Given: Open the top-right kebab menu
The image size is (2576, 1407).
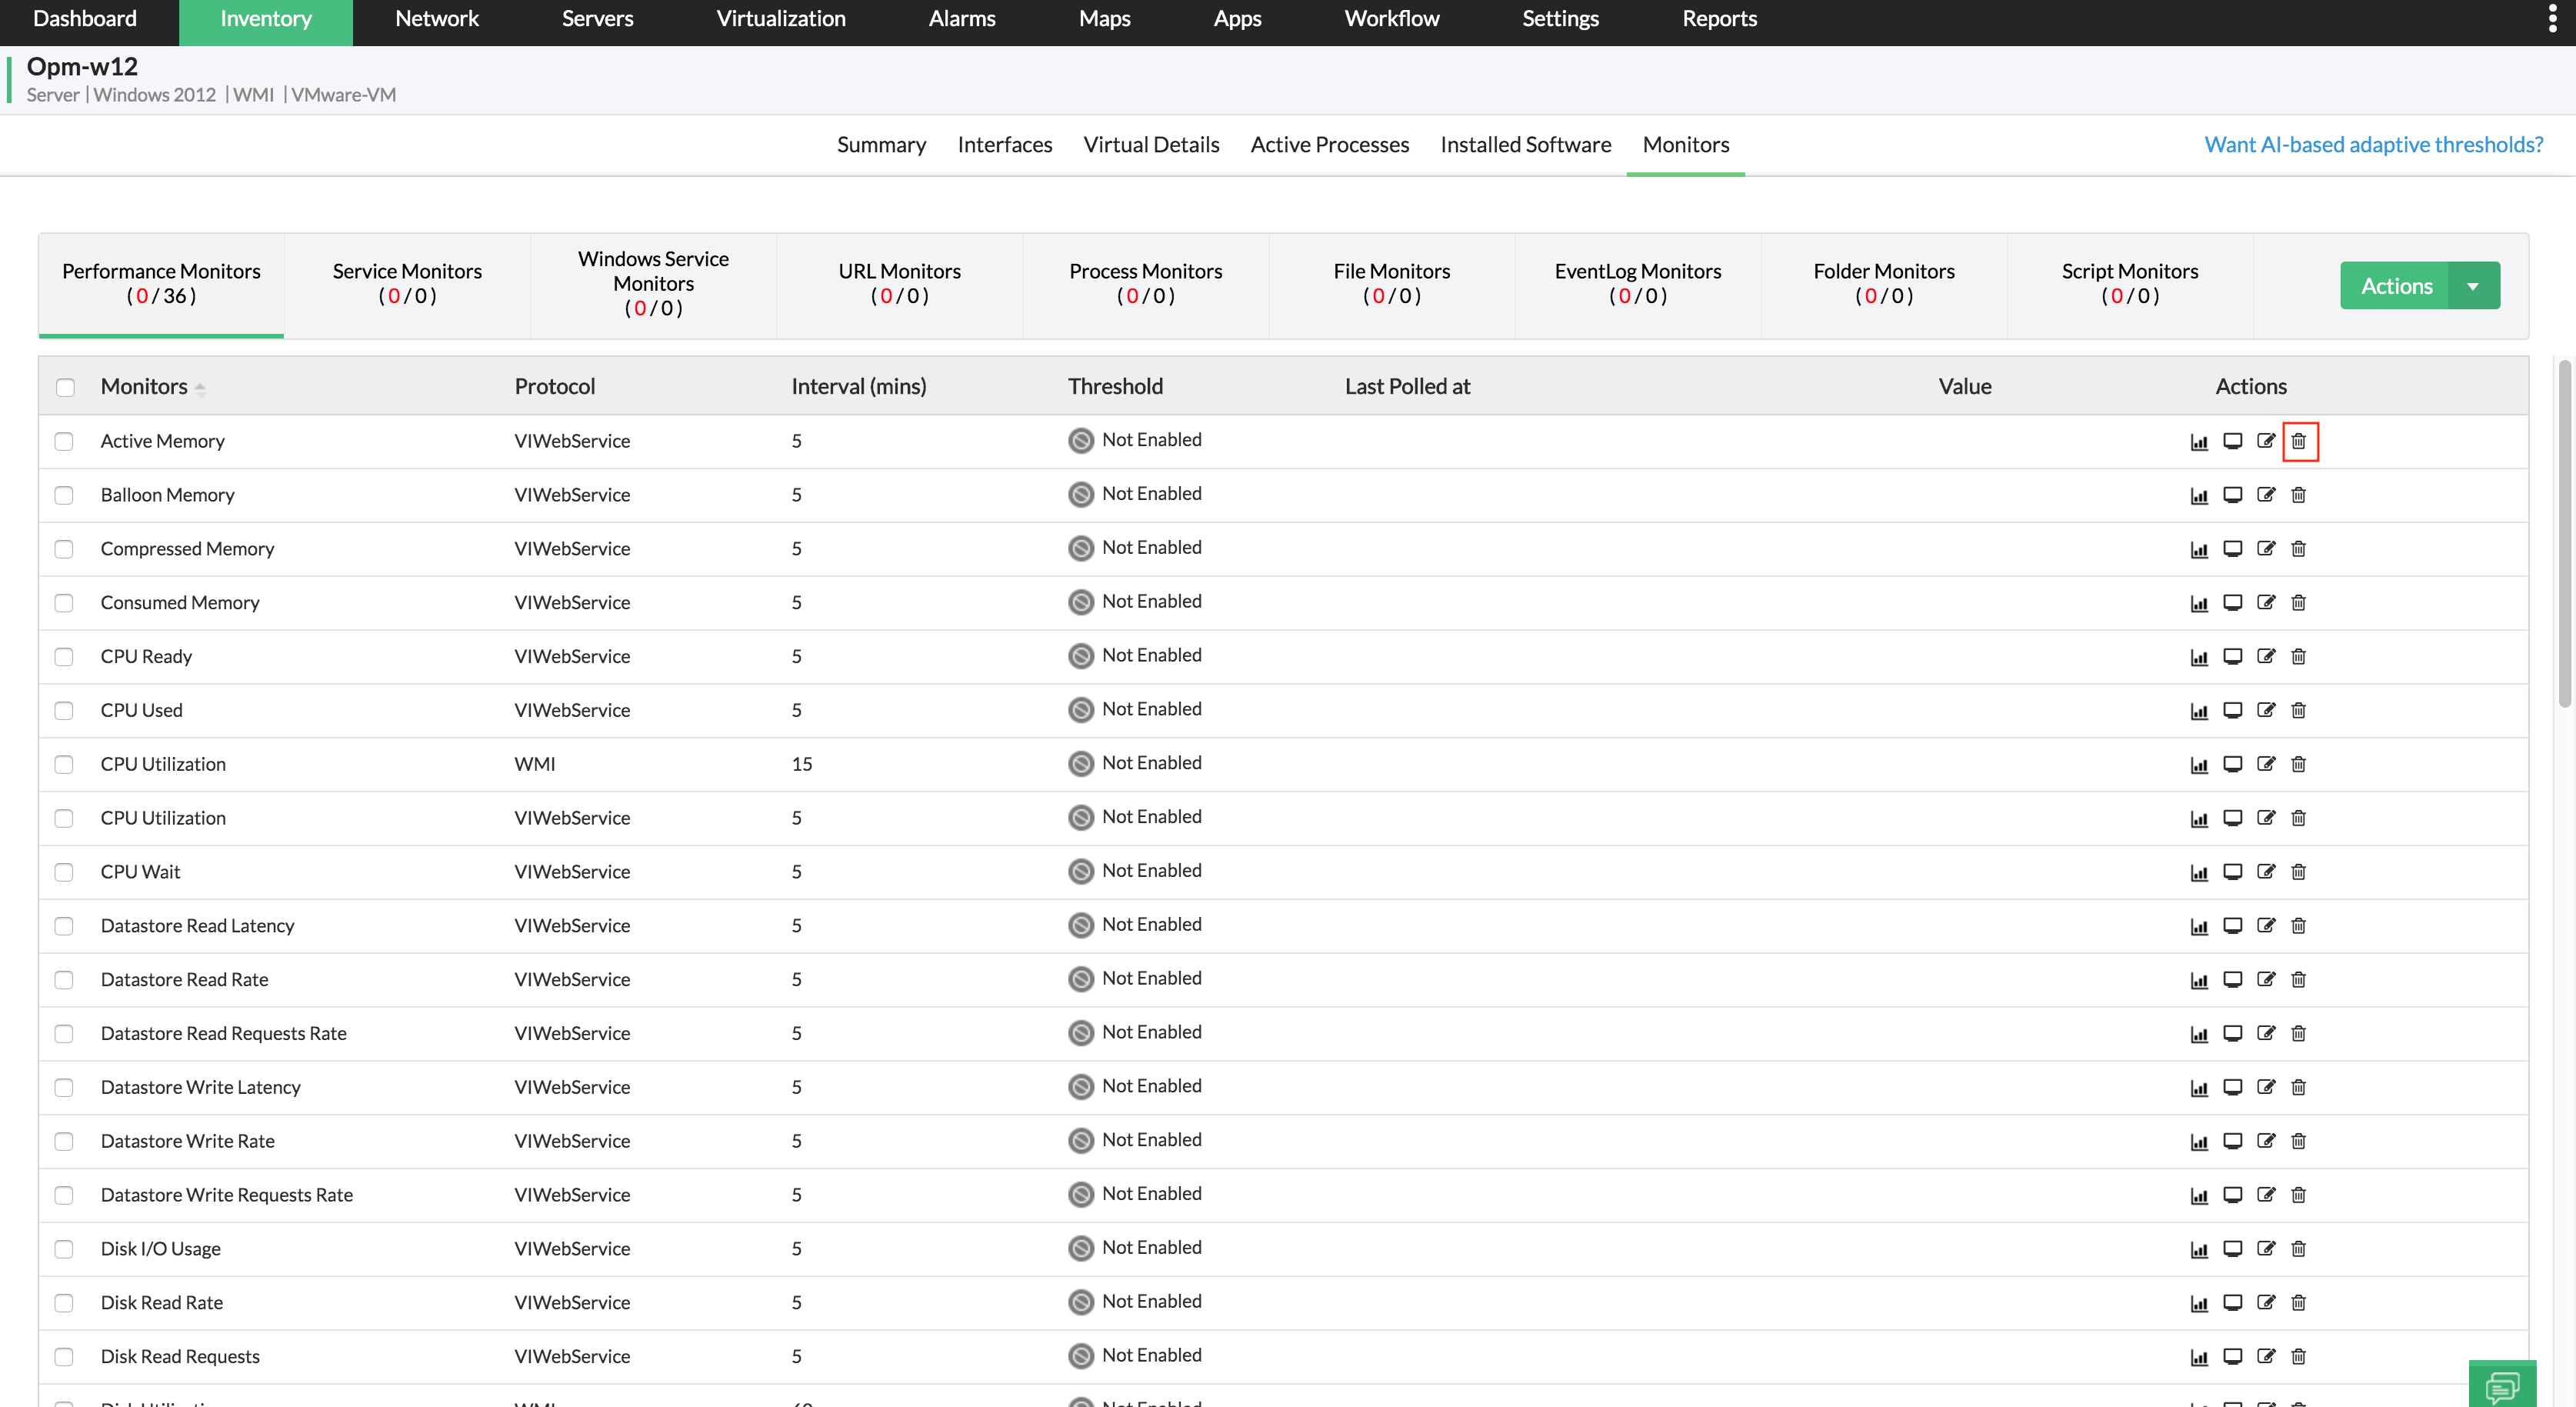Looking at the screenshot, I should 2552,19.
